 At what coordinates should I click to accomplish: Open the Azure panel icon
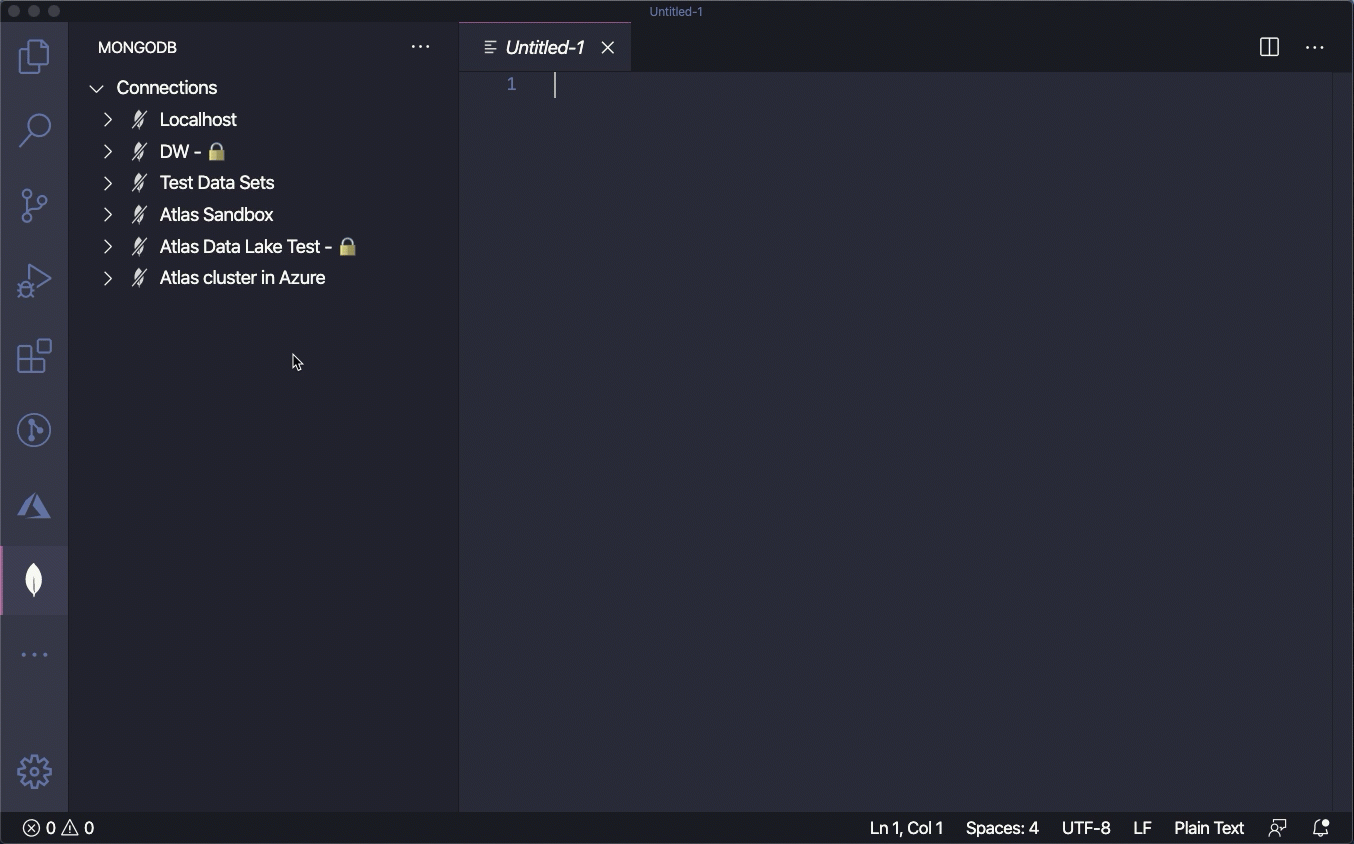click(34, 506)
